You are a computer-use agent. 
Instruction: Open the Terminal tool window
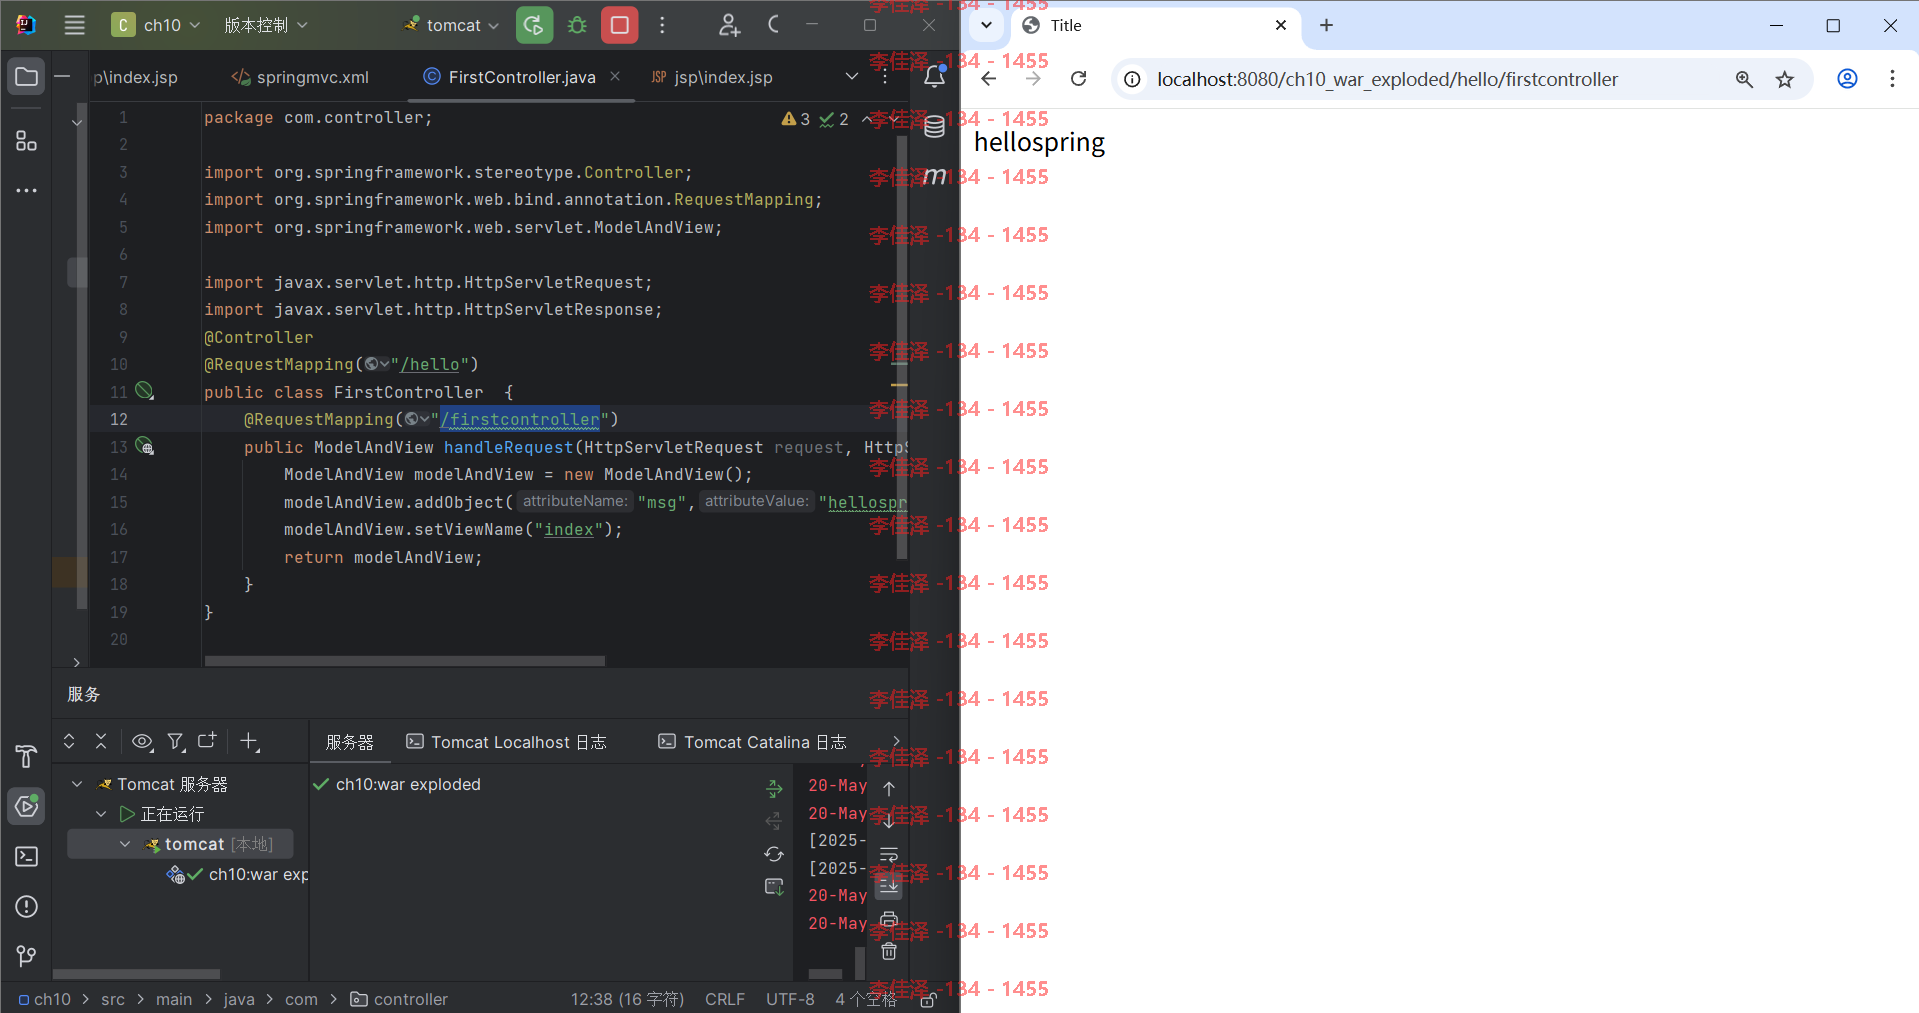[27, 857]
